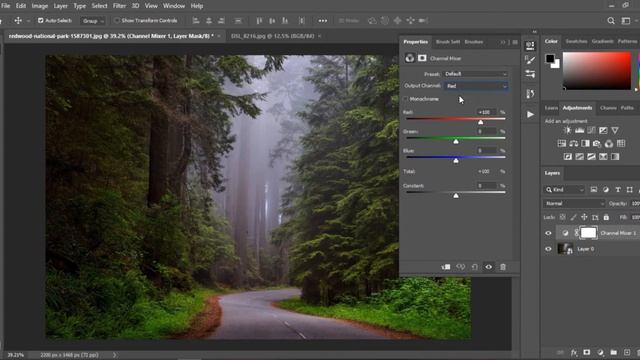Open the workspace switcher icon
This screenshot has height=360, width=640.
pyautogui.click(x=626, y=20)
